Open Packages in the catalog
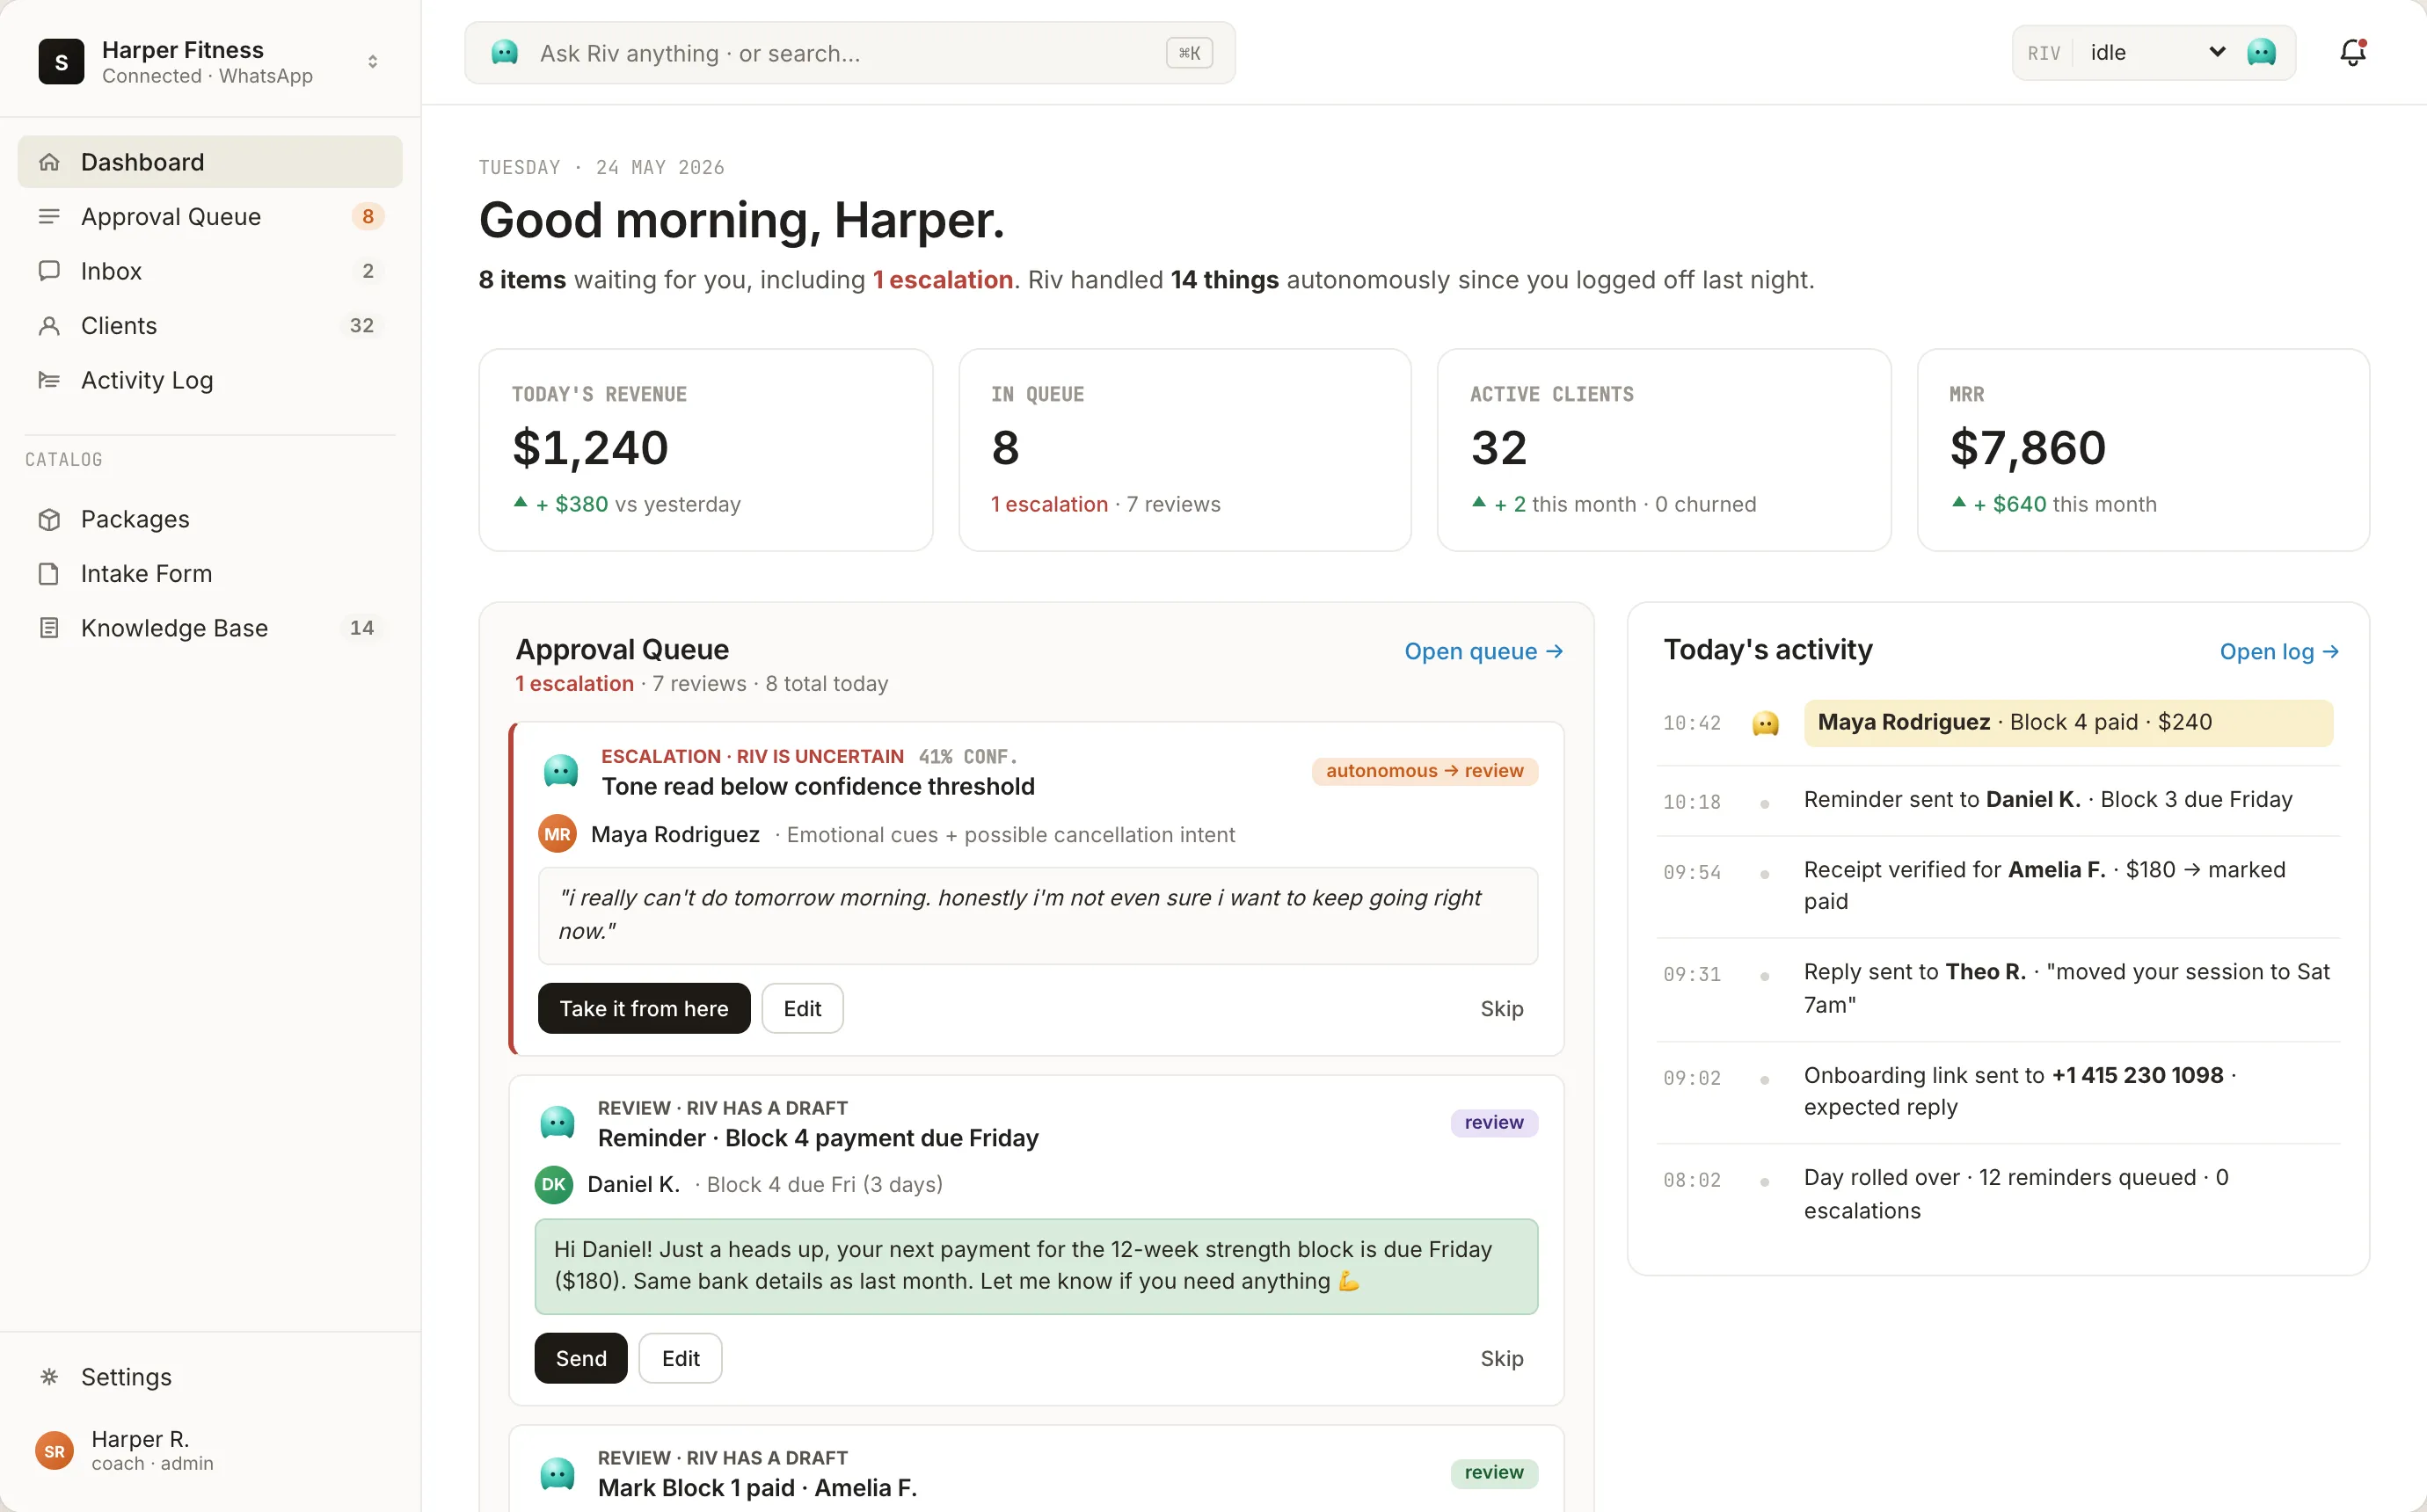The image size is (2427, 1512). pos(210,519)
